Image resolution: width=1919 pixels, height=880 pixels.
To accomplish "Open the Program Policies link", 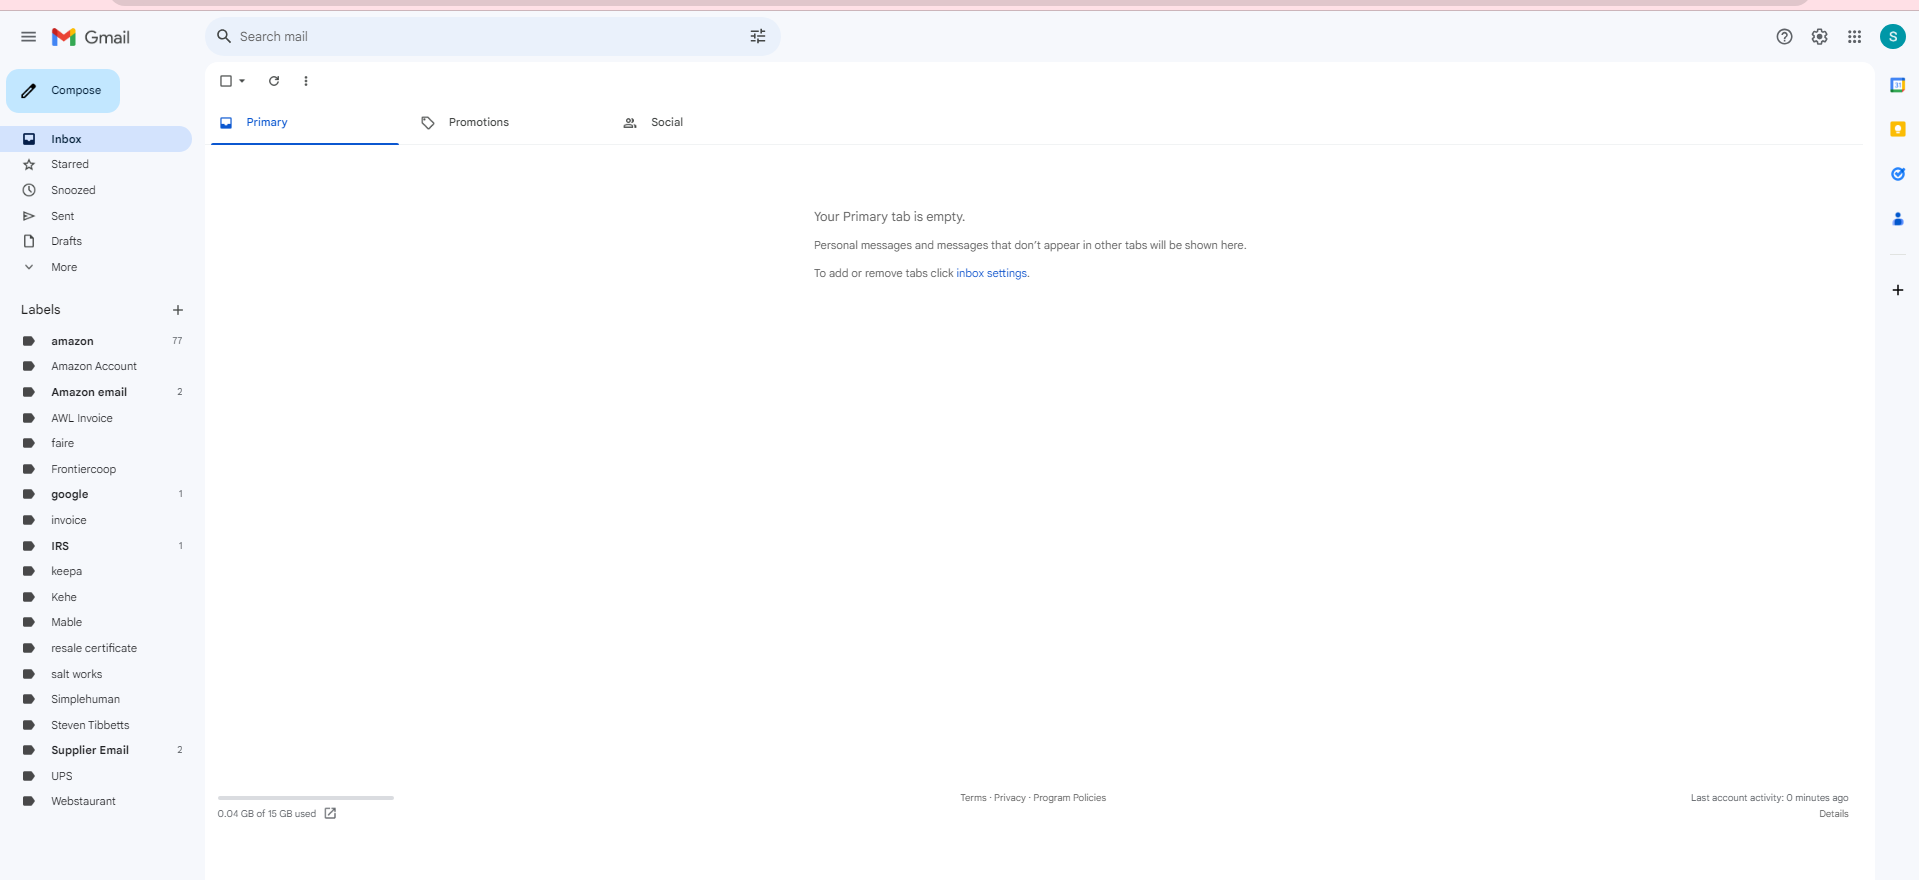I will 1069,798.
